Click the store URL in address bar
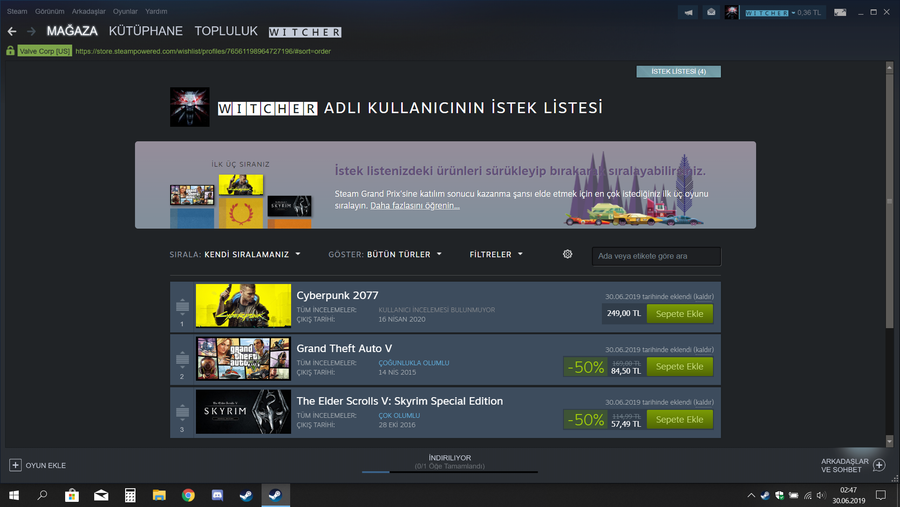The image size is (900, 507). [x=203, y=51]
